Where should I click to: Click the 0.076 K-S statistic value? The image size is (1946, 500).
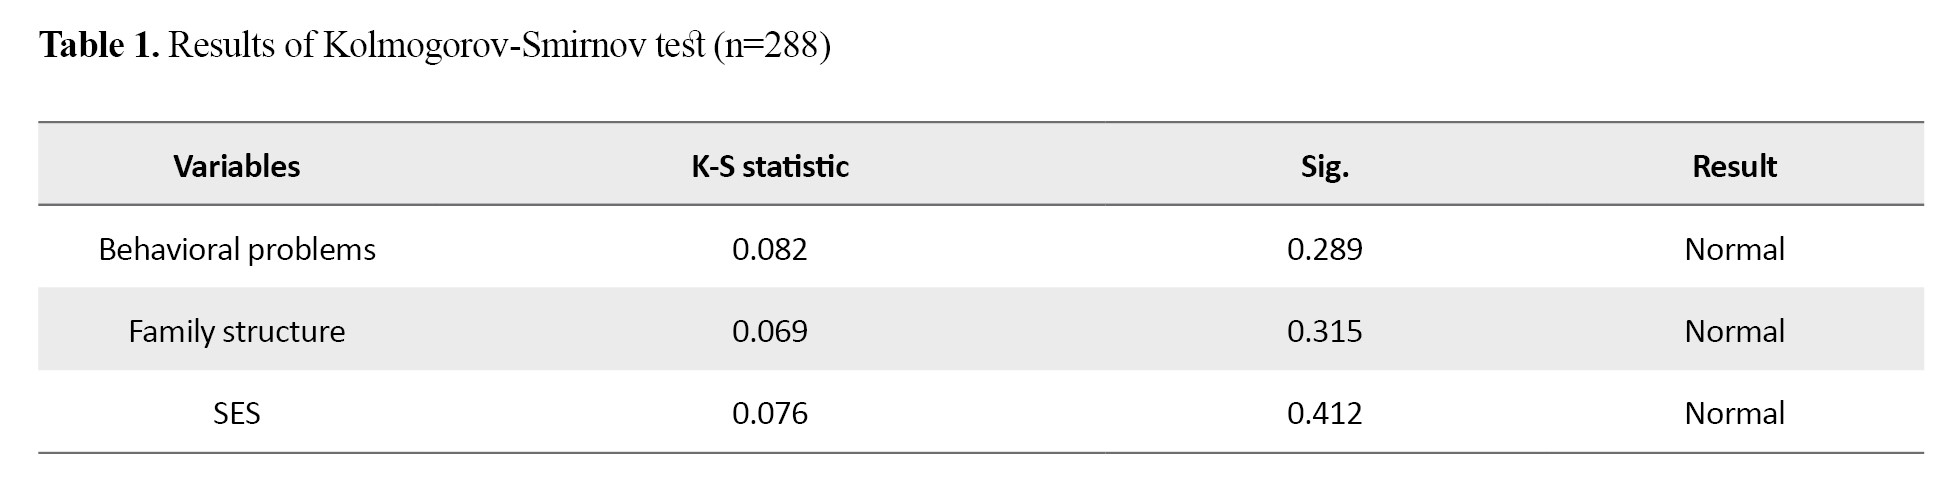770,413
